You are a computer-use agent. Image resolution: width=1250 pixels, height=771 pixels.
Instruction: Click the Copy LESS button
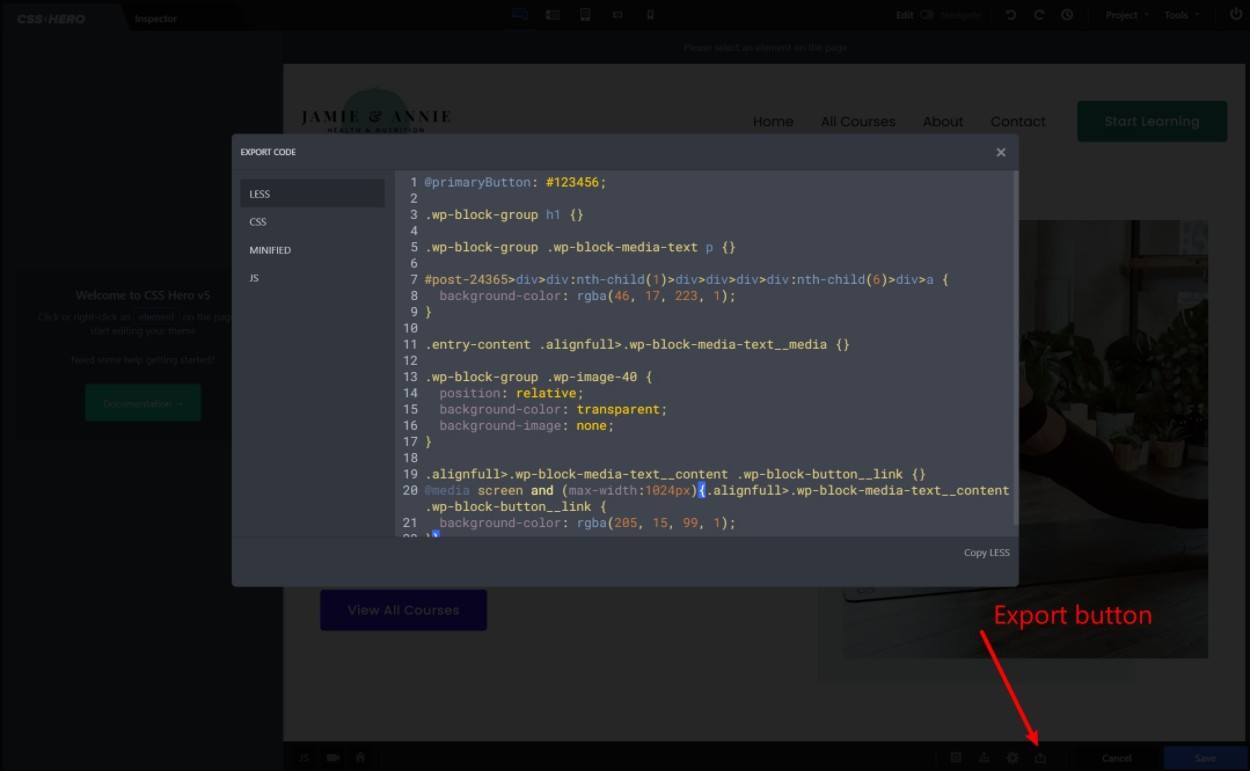coord(986,553)
